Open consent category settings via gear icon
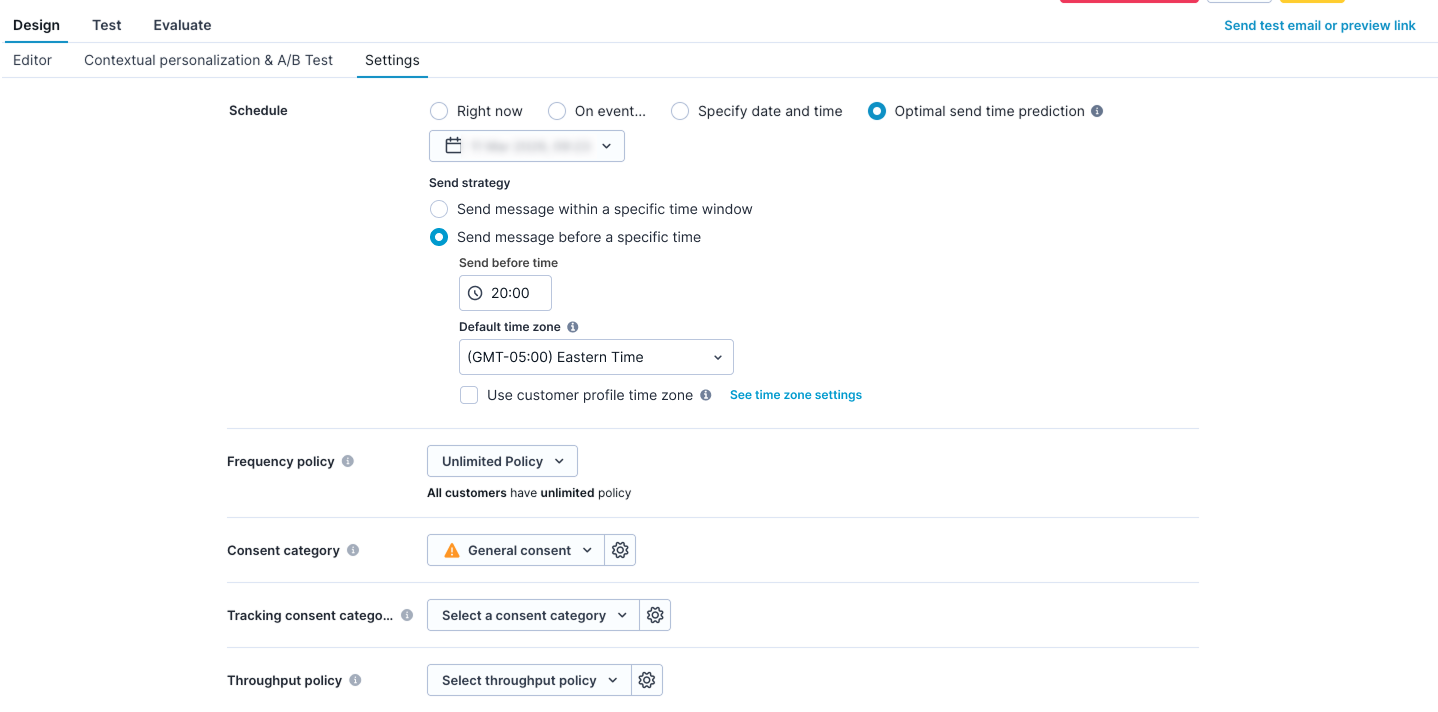The height and width of the screenshot is (712, 1438). [620, 549]
